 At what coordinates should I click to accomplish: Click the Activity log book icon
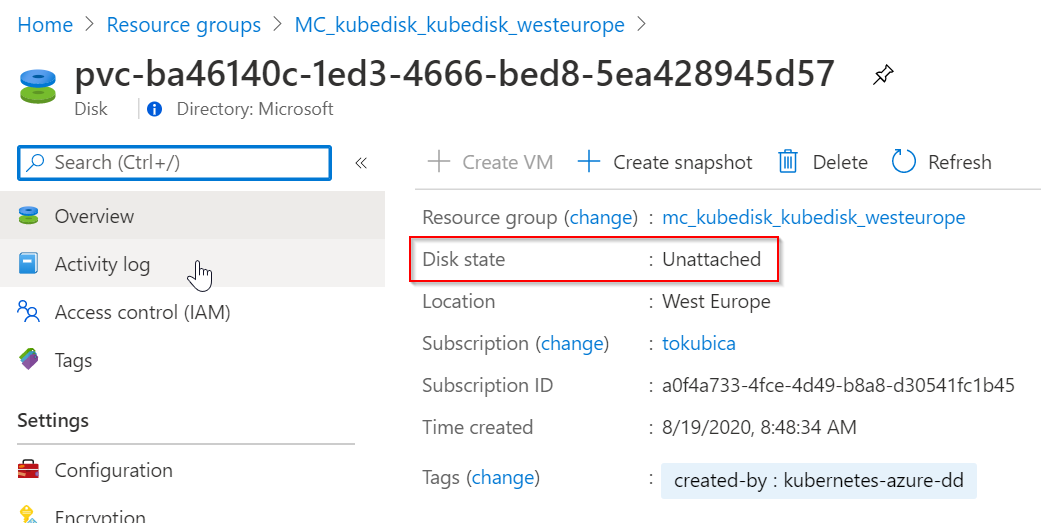tap(28, 264)
